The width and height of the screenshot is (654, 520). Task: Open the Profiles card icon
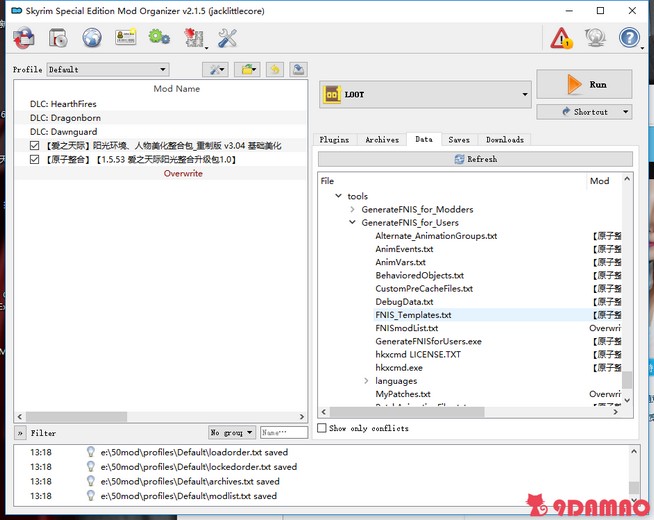(126, 38)
